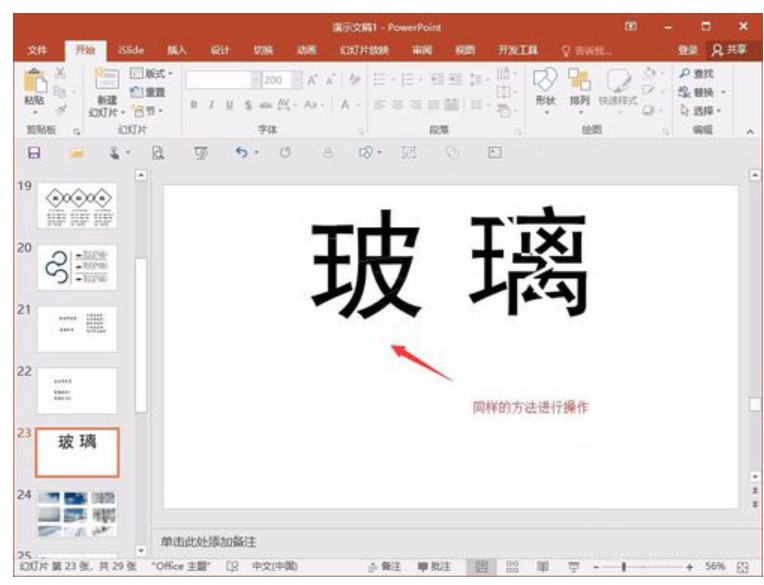Click the Undo arrow icon
This screenshot has width=764, height=585.
click(x=241, y=152)
